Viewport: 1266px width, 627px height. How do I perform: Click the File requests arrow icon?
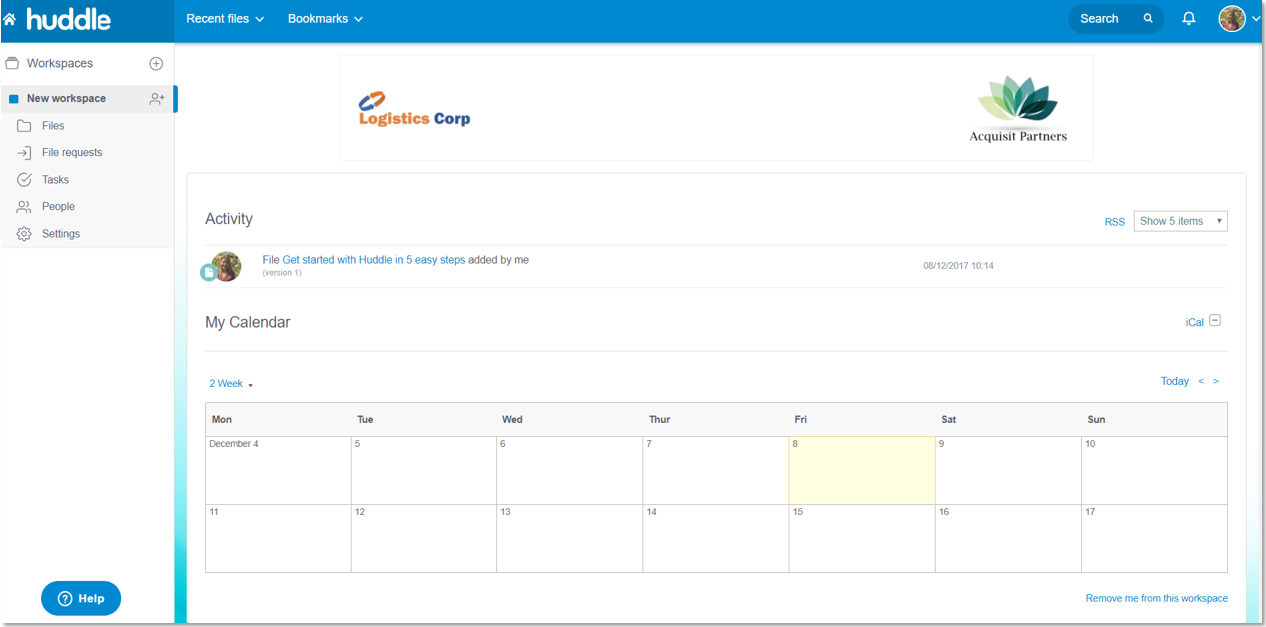pos(24,153)
